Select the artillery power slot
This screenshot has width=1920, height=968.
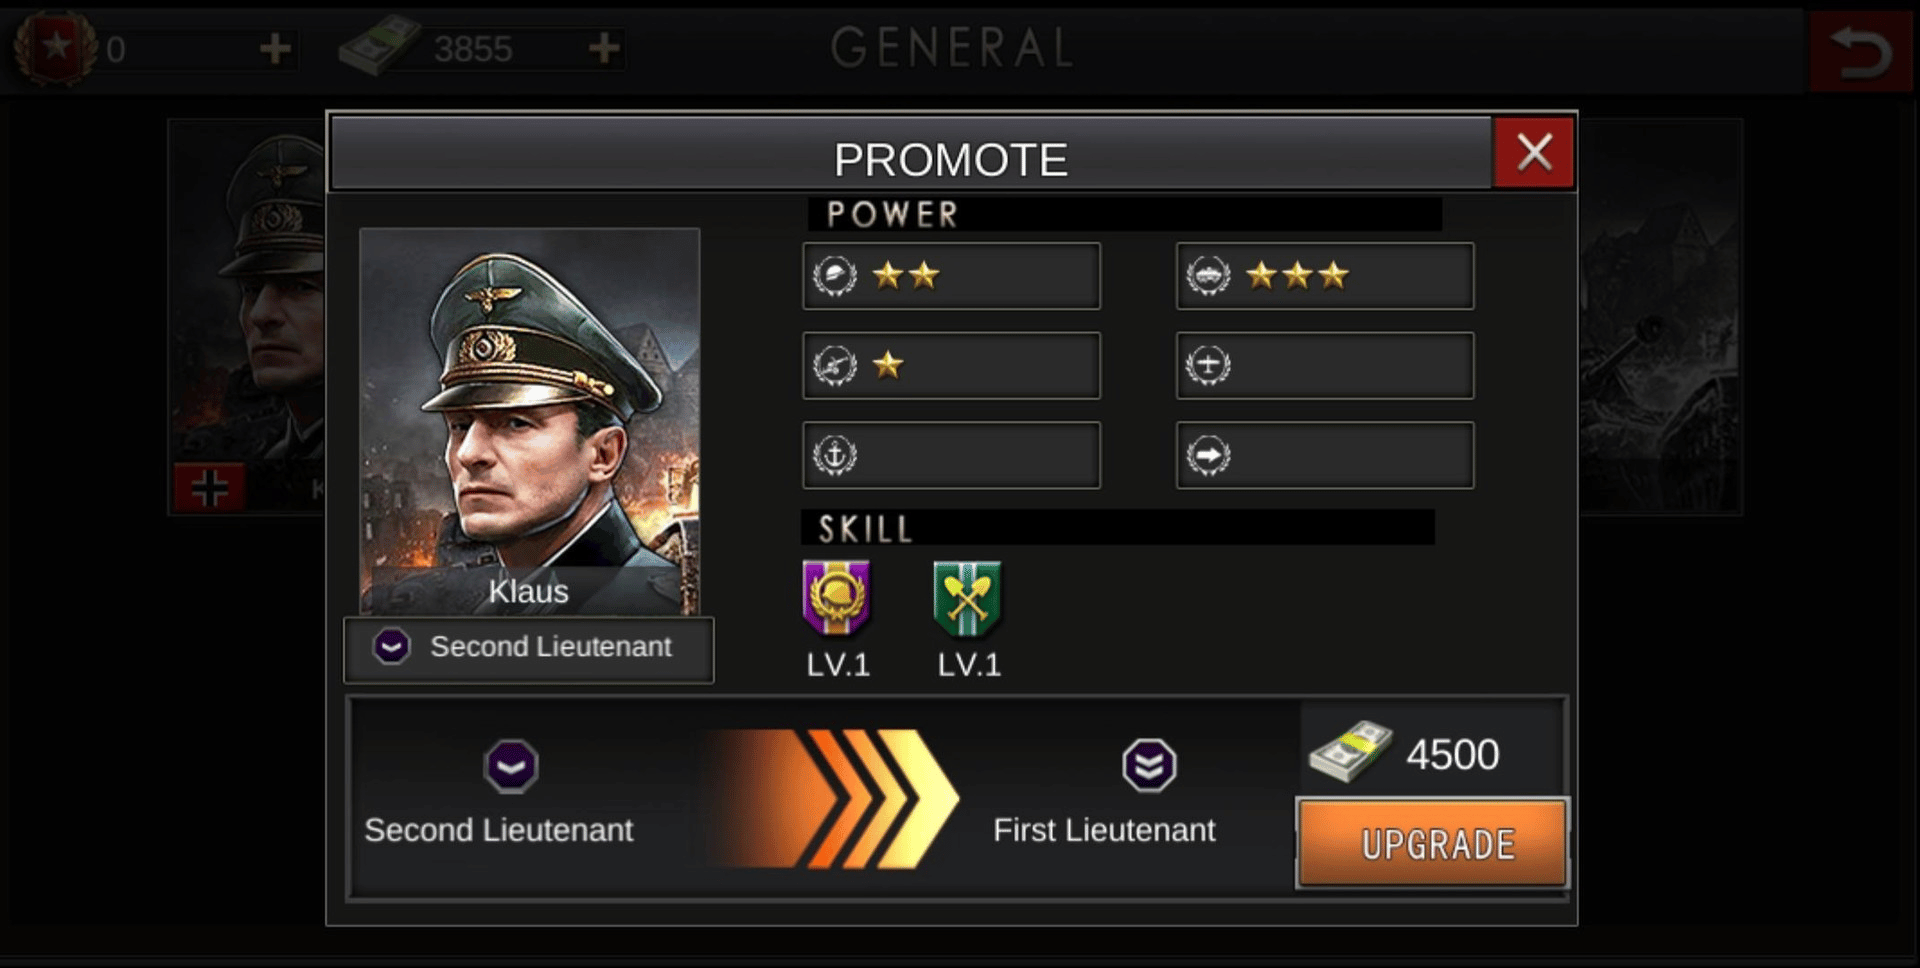pos(951,366)
